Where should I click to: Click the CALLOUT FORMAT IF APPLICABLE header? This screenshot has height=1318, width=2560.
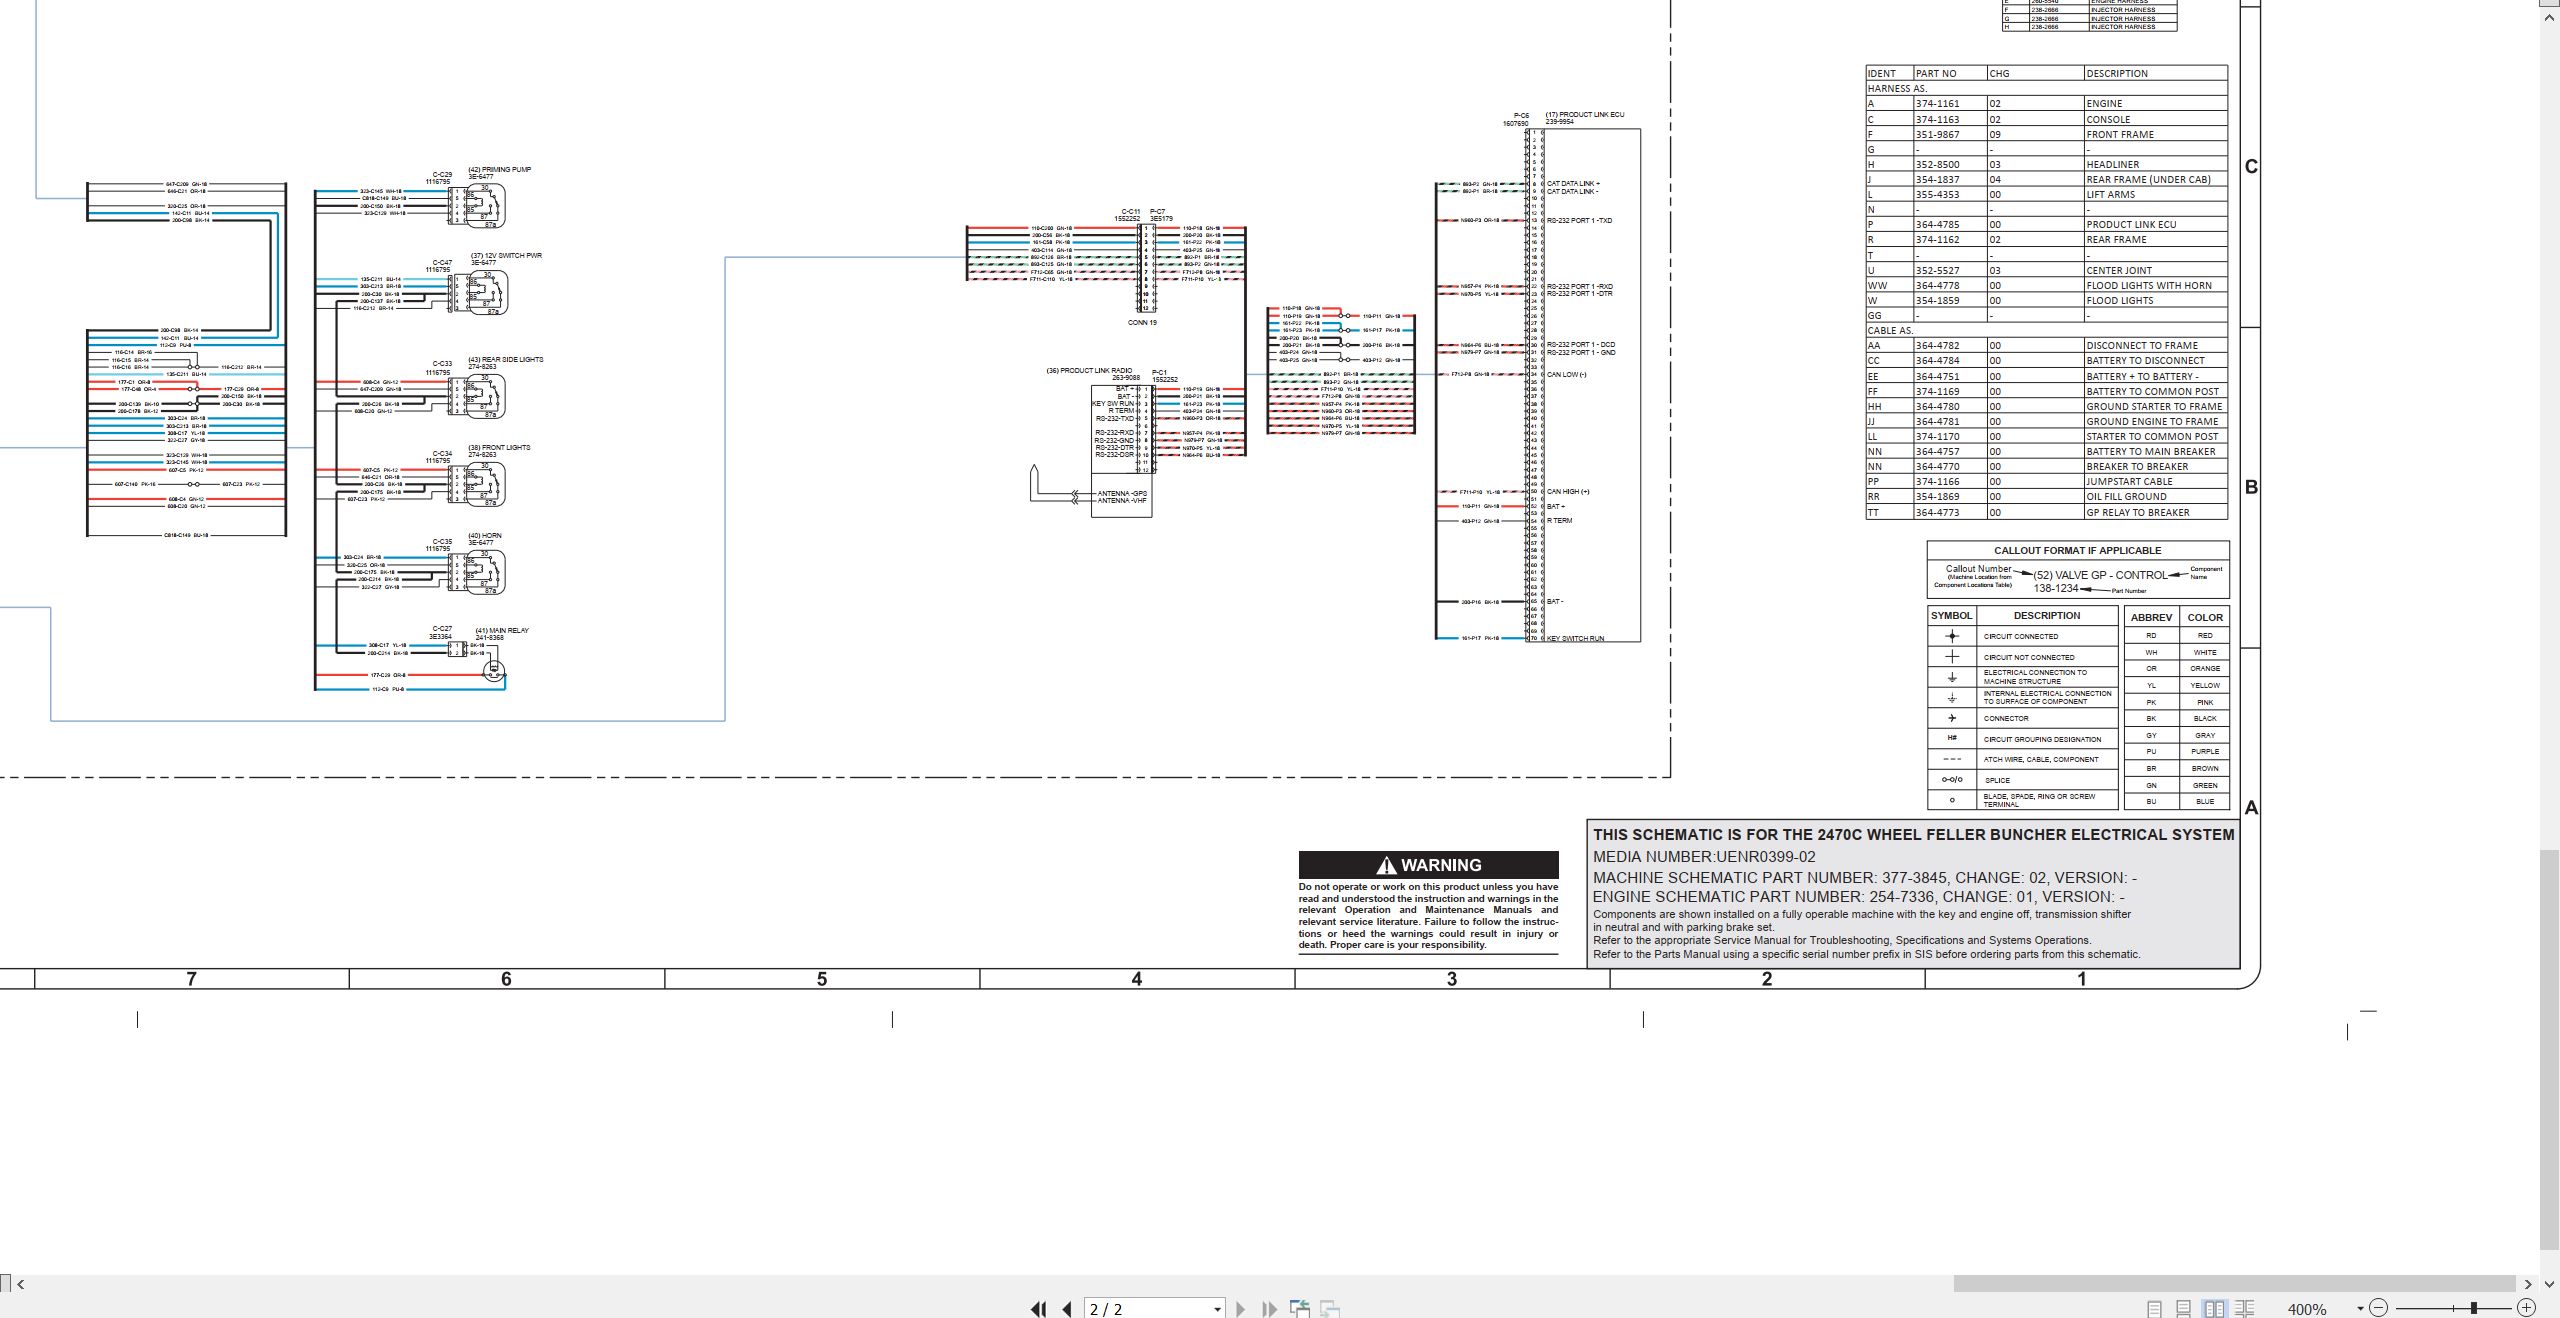pos(2077,550)
